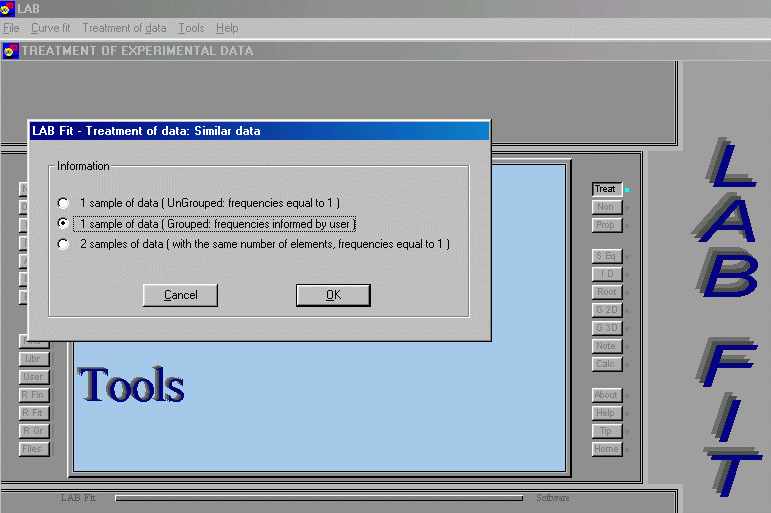Click the Non toolbar button
Screen dimensions: 771x513
pos(607,207)
